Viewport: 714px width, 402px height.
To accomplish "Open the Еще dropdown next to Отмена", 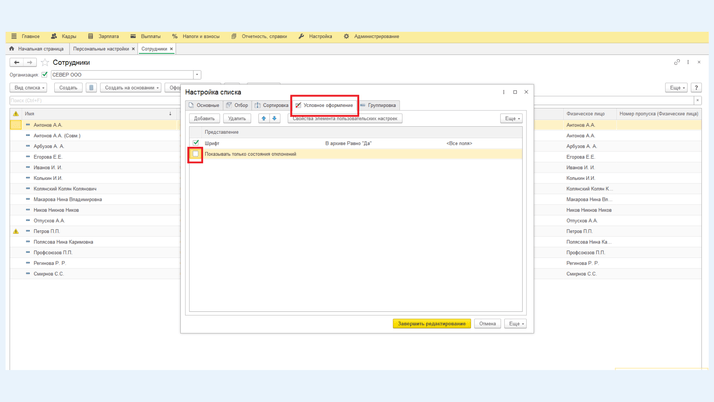I will tap(515, 324).
